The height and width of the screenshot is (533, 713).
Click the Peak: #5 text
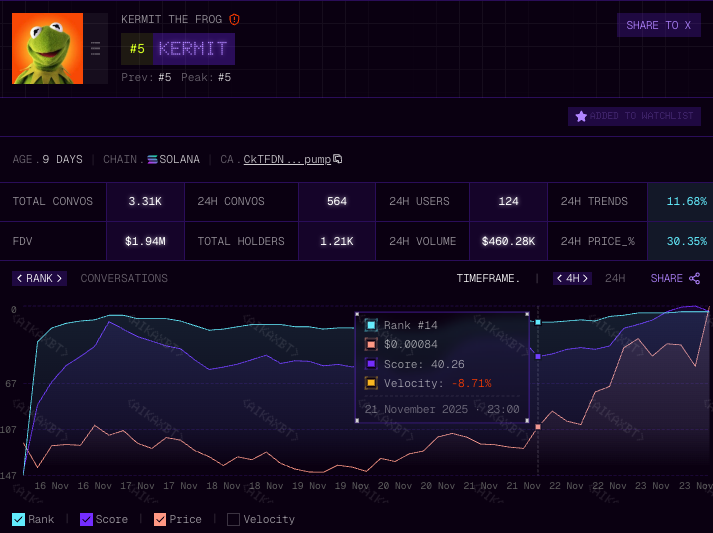click(206, 78)
